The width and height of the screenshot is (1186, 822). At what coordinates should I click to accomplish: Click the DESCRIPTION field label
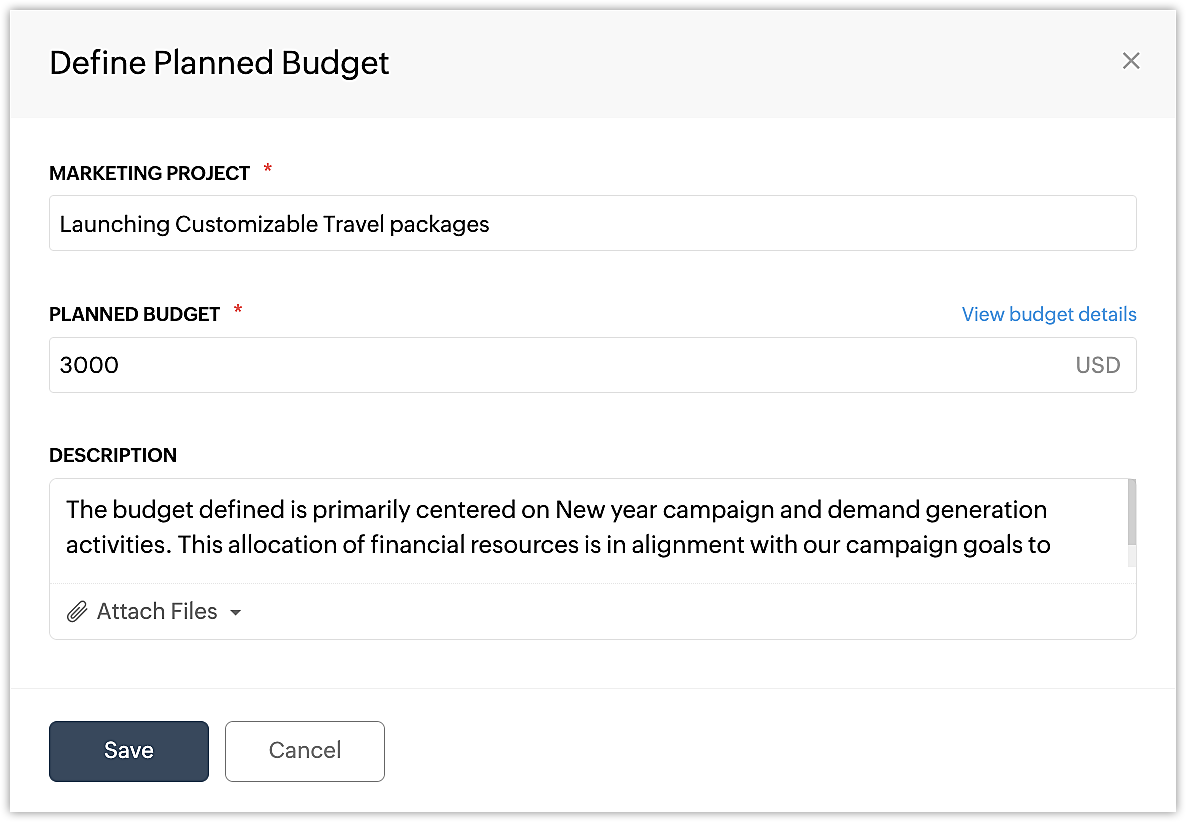tap(113, 455)
